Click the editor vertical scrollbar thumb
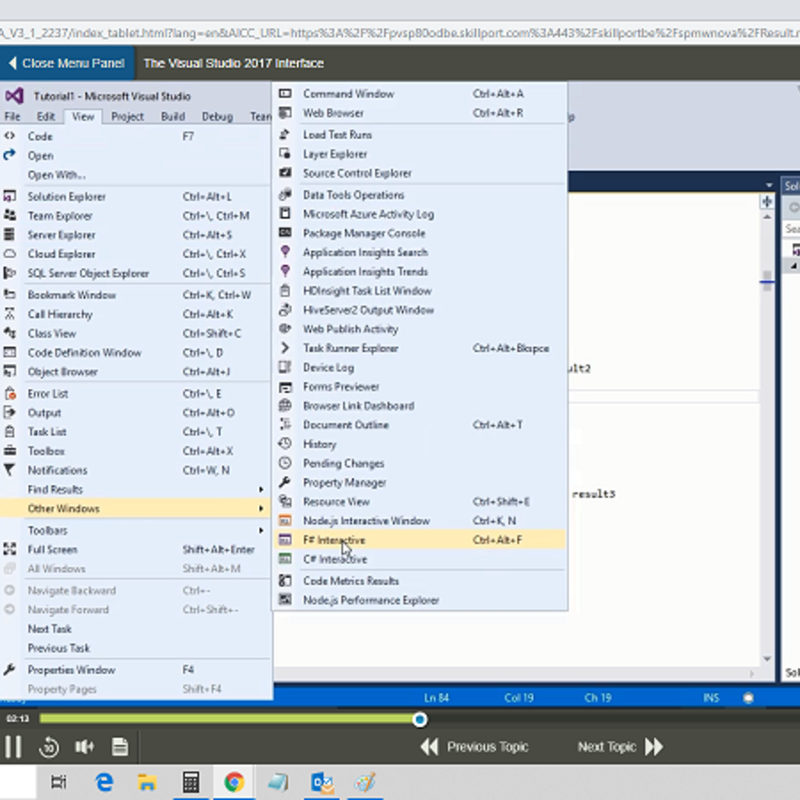 [x=767, y=281]
